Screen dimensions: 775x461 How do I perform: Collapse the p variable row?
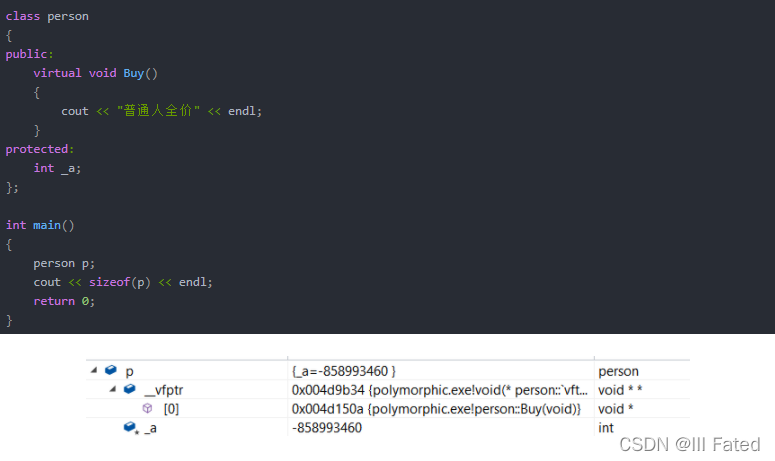pyautogui.click(x=94, y=370)
